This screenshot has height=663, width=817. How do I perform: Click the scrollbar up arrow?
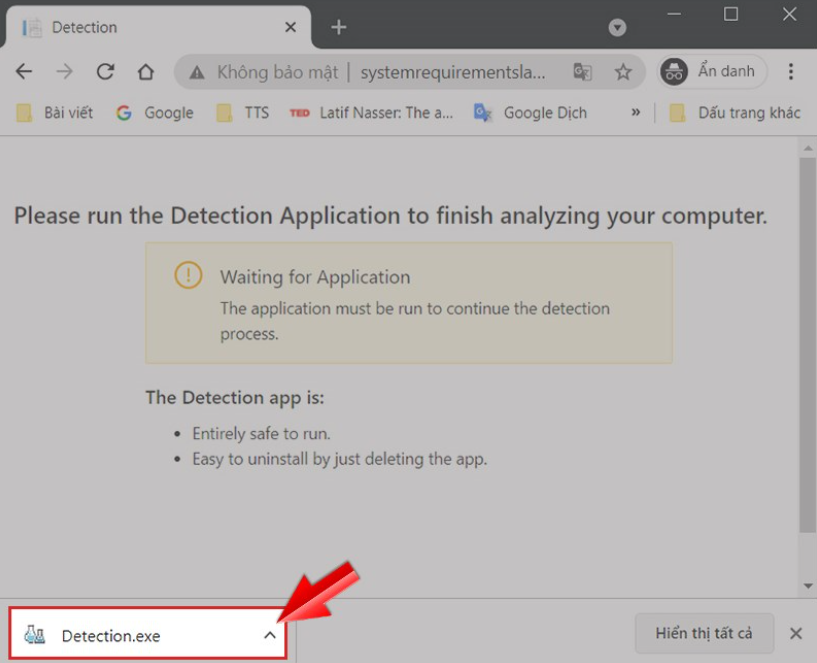coord(808,149)
